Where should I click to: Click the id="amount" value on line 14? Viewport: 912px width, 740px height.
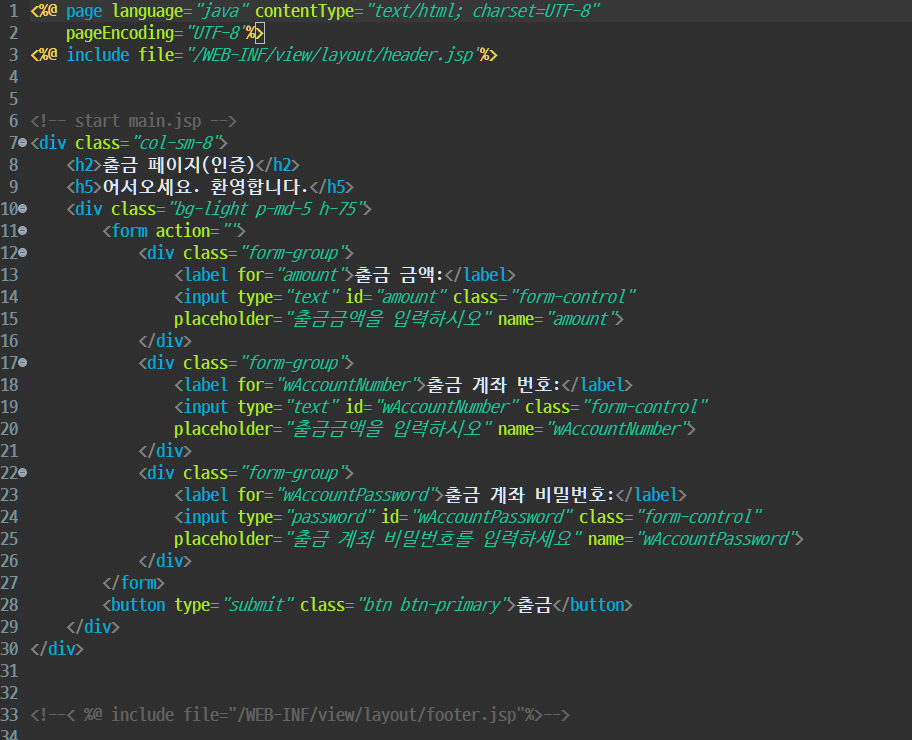tap(411, 297)
